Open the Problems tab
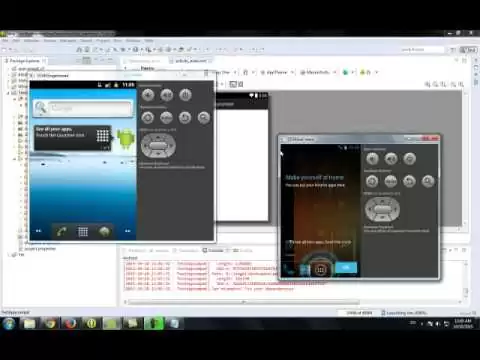The width and height of the screenshot is (480, 360). pyautogui.click(x=135, y=250)
